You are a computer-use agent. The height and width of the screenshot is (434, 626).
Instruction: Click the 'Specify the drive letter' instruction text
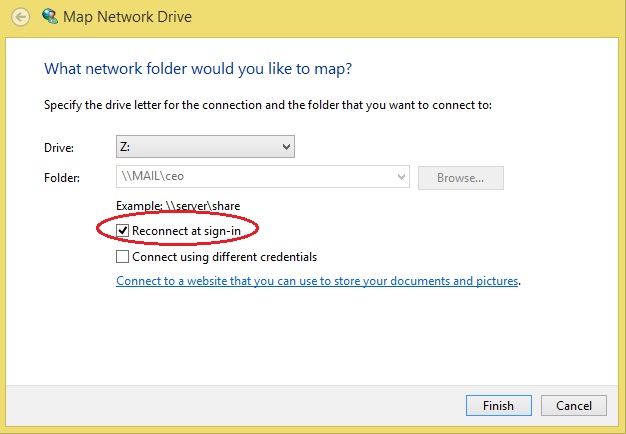pyautogui.click(x=268, y=105)
